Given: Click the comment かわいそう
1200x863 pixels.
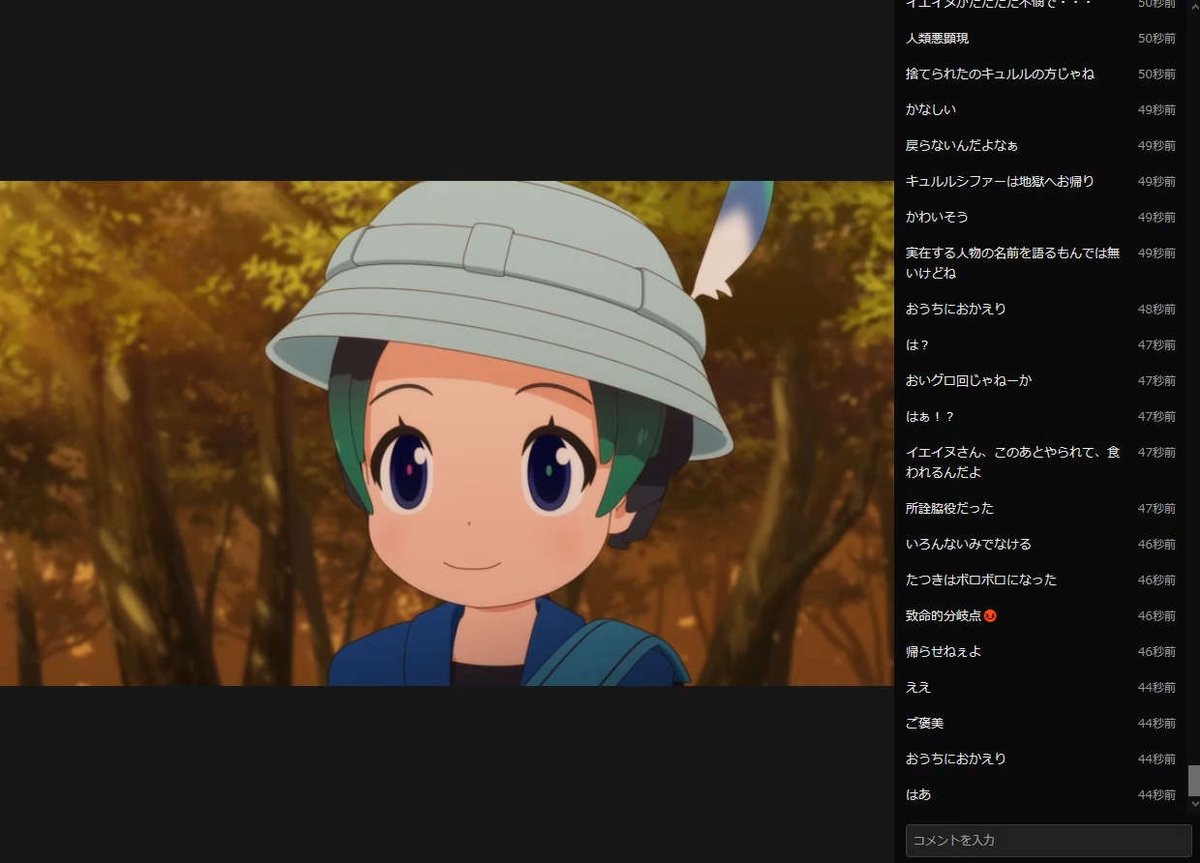Looking at the screenshot, I should point(937,217).
